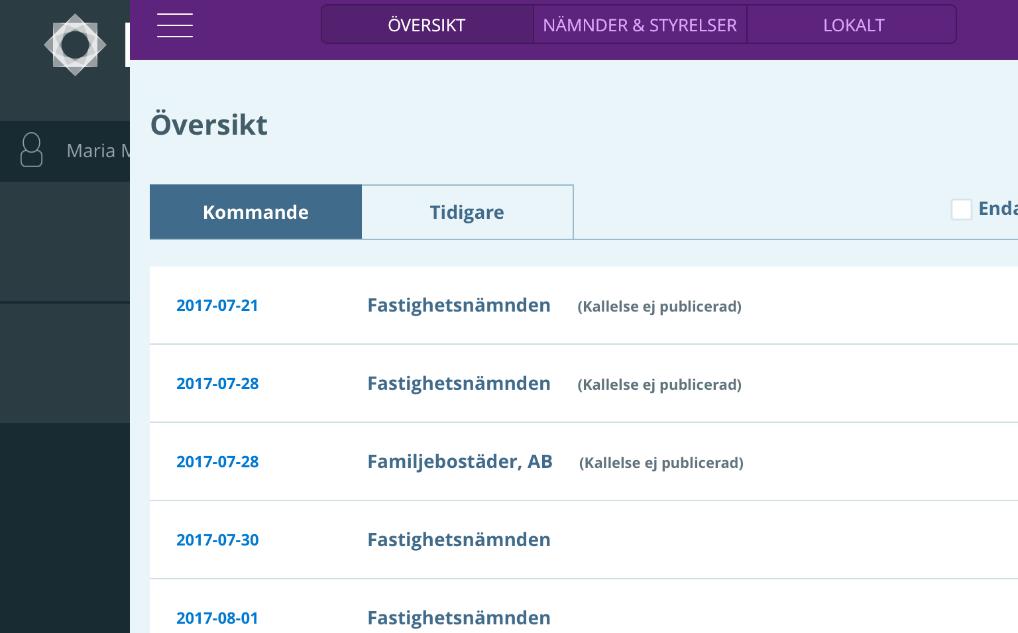Screen dimensions: 1018x633
Task: Open Familjebostäder, AB meeting
Action: pyautogui.click(x=460, y=462)
